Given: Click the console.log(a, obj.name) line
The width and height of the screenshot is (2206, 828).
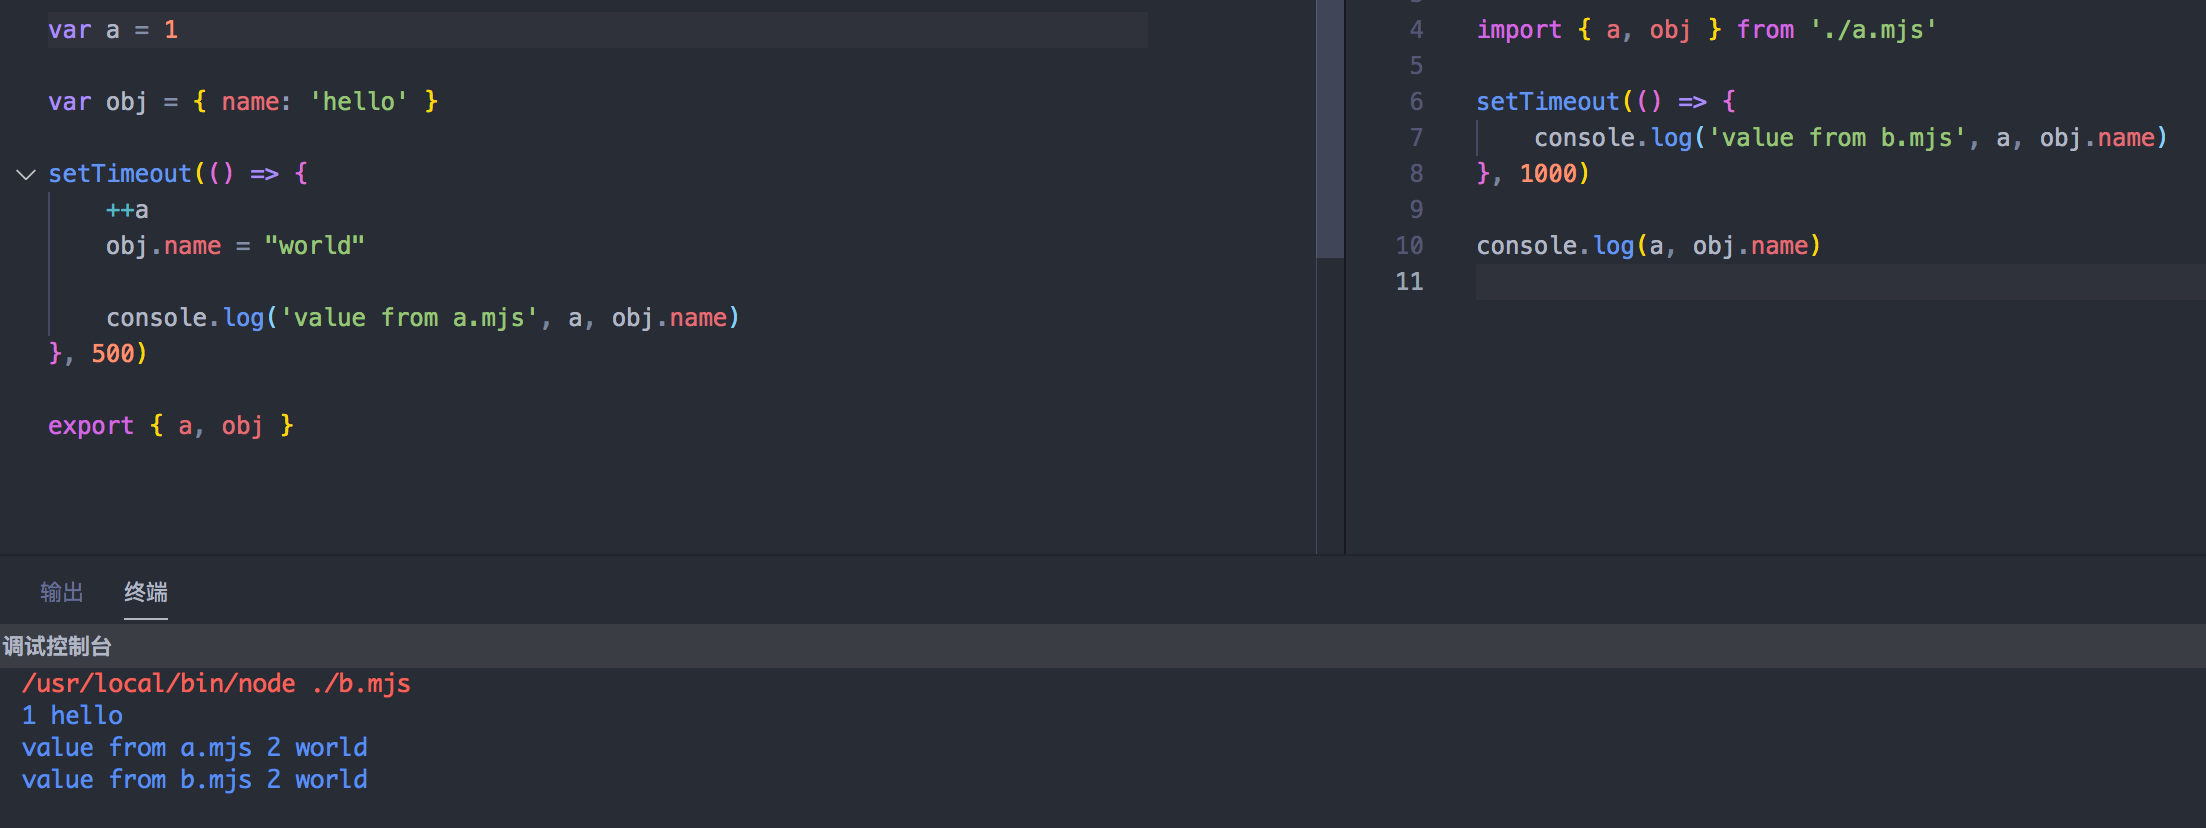Looking at the screenshot, I should 1649,246.
